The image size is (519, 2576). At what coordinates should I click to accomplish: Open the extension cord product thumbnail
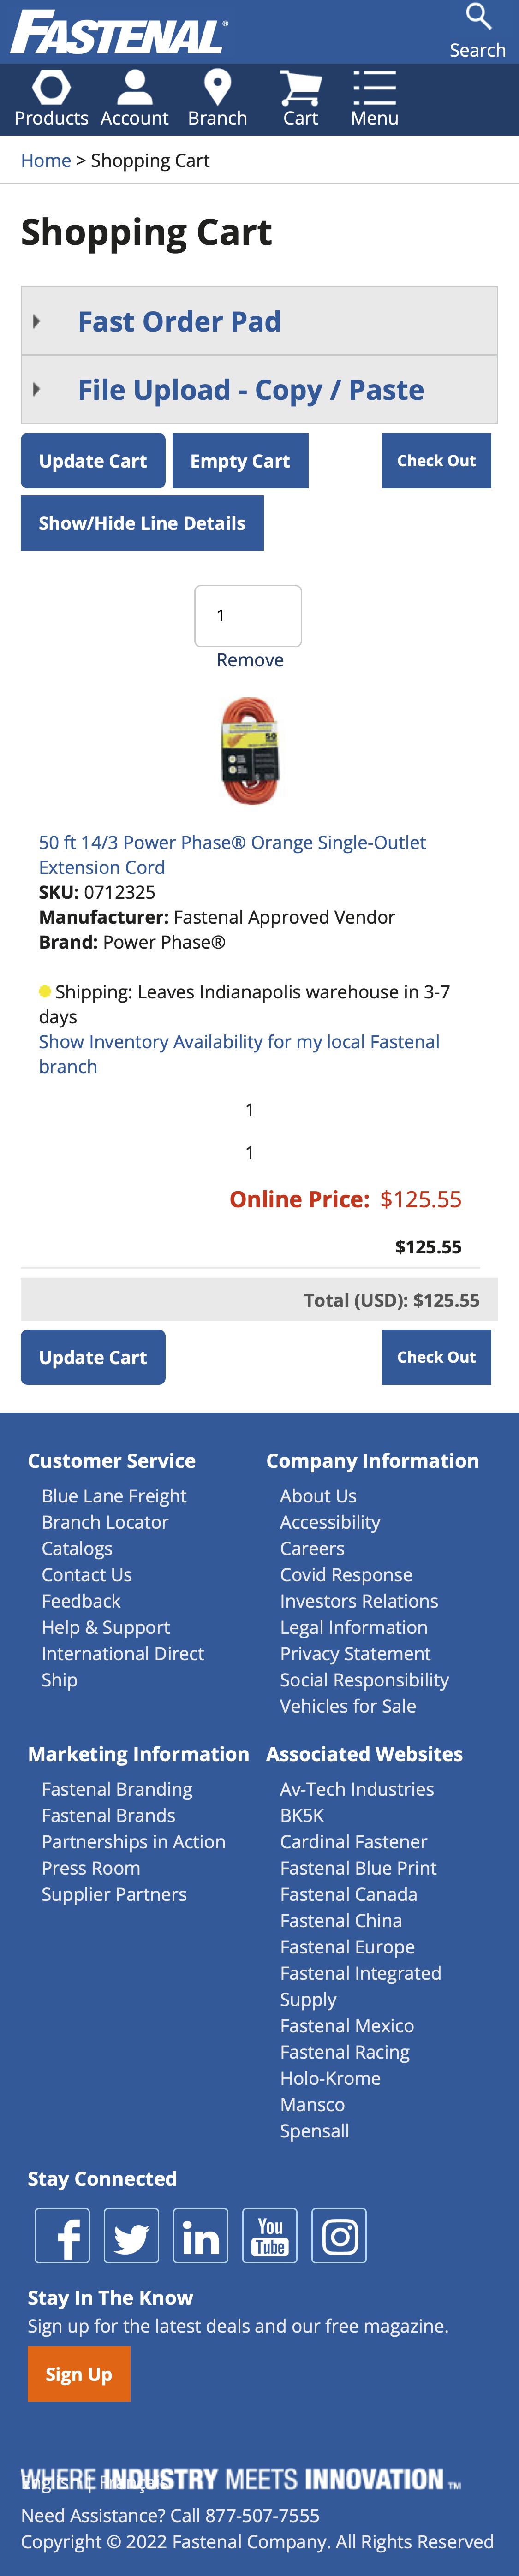pyautogui.click(x=250, y=751)
